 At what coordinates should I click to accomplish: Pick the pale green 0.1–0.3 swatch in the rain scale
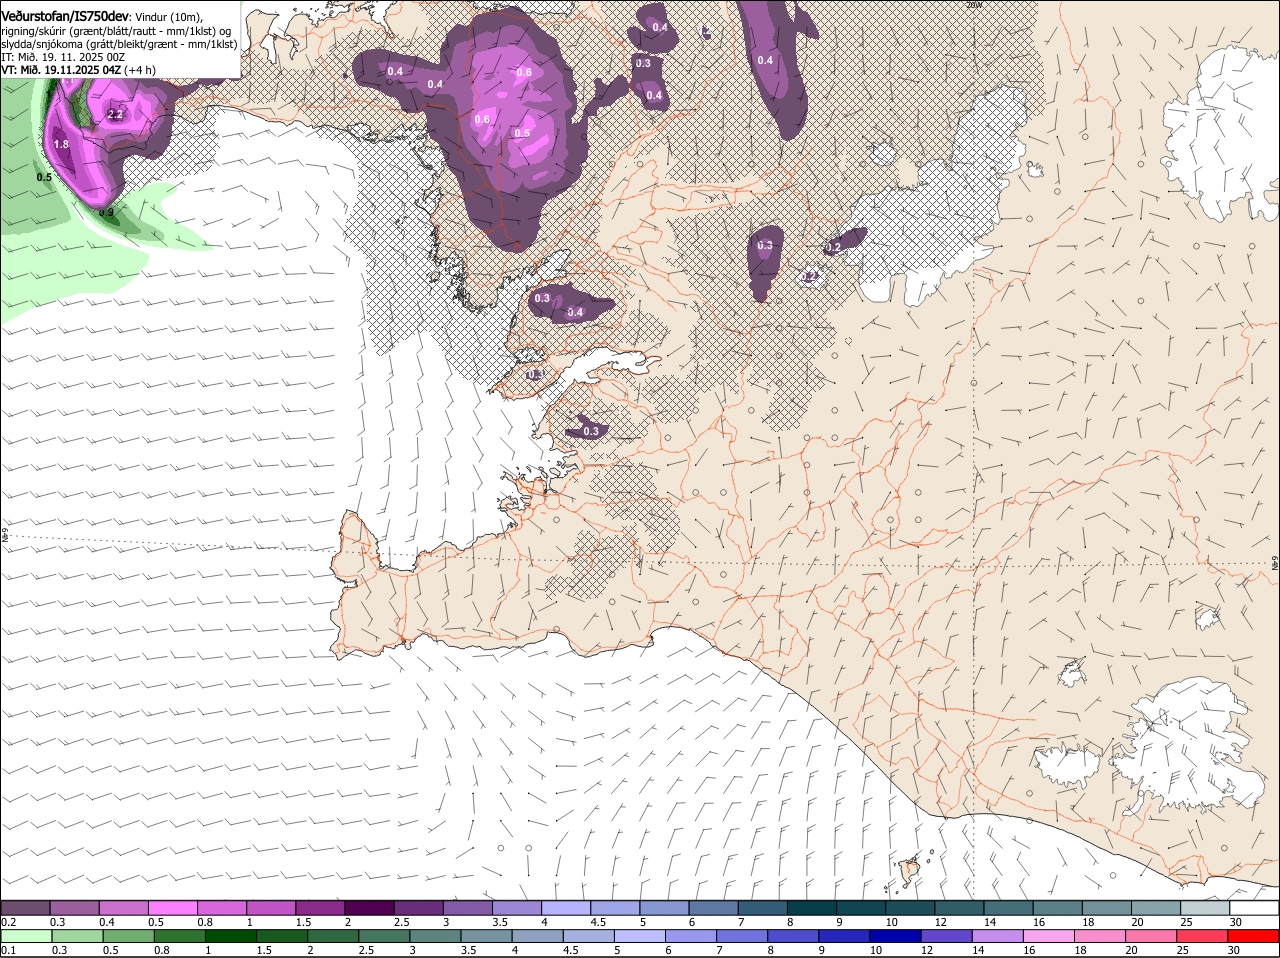(28, 936)
